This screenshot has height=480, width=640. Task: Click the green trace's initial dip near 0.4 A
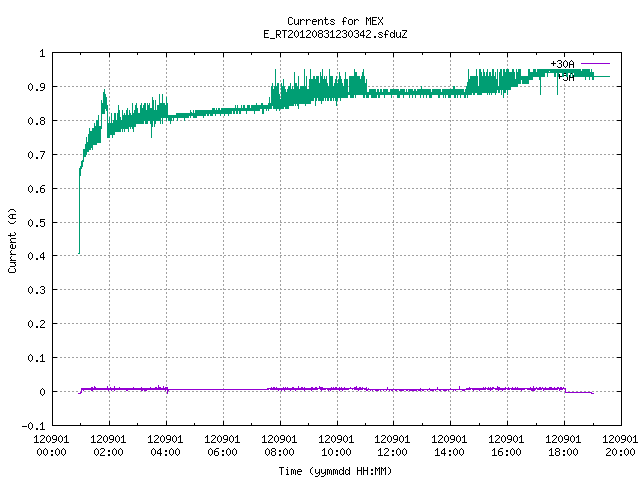(79, 252)
